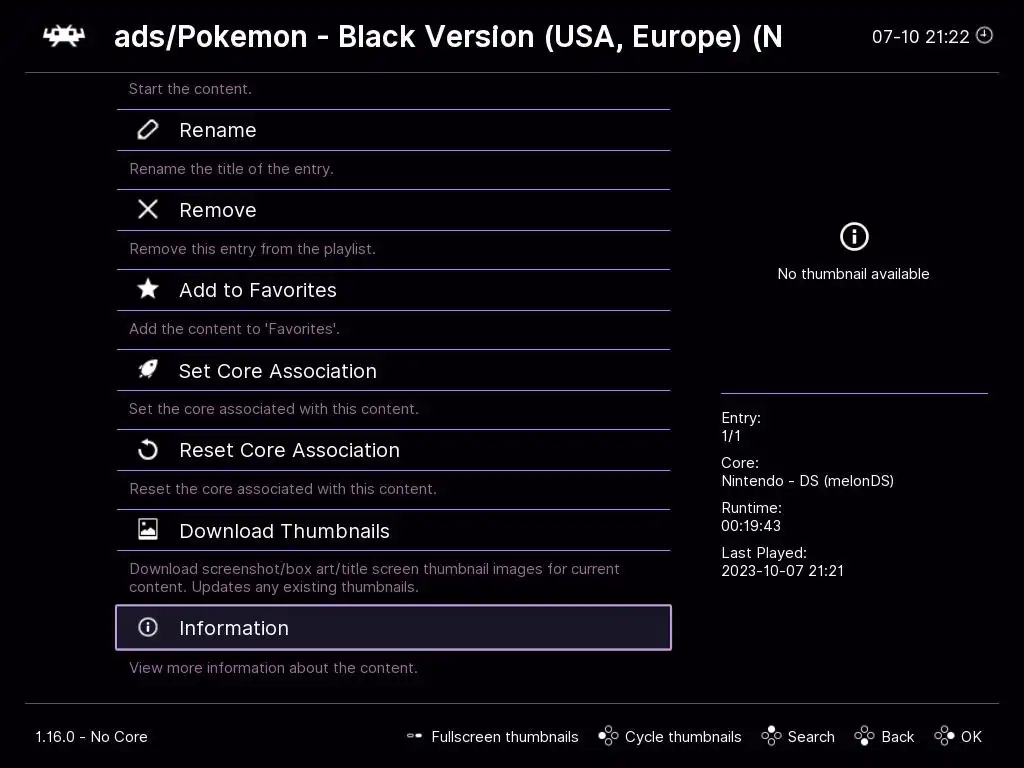
Task: Click the RetroArch invader logo icon
Action: point(63,36)
